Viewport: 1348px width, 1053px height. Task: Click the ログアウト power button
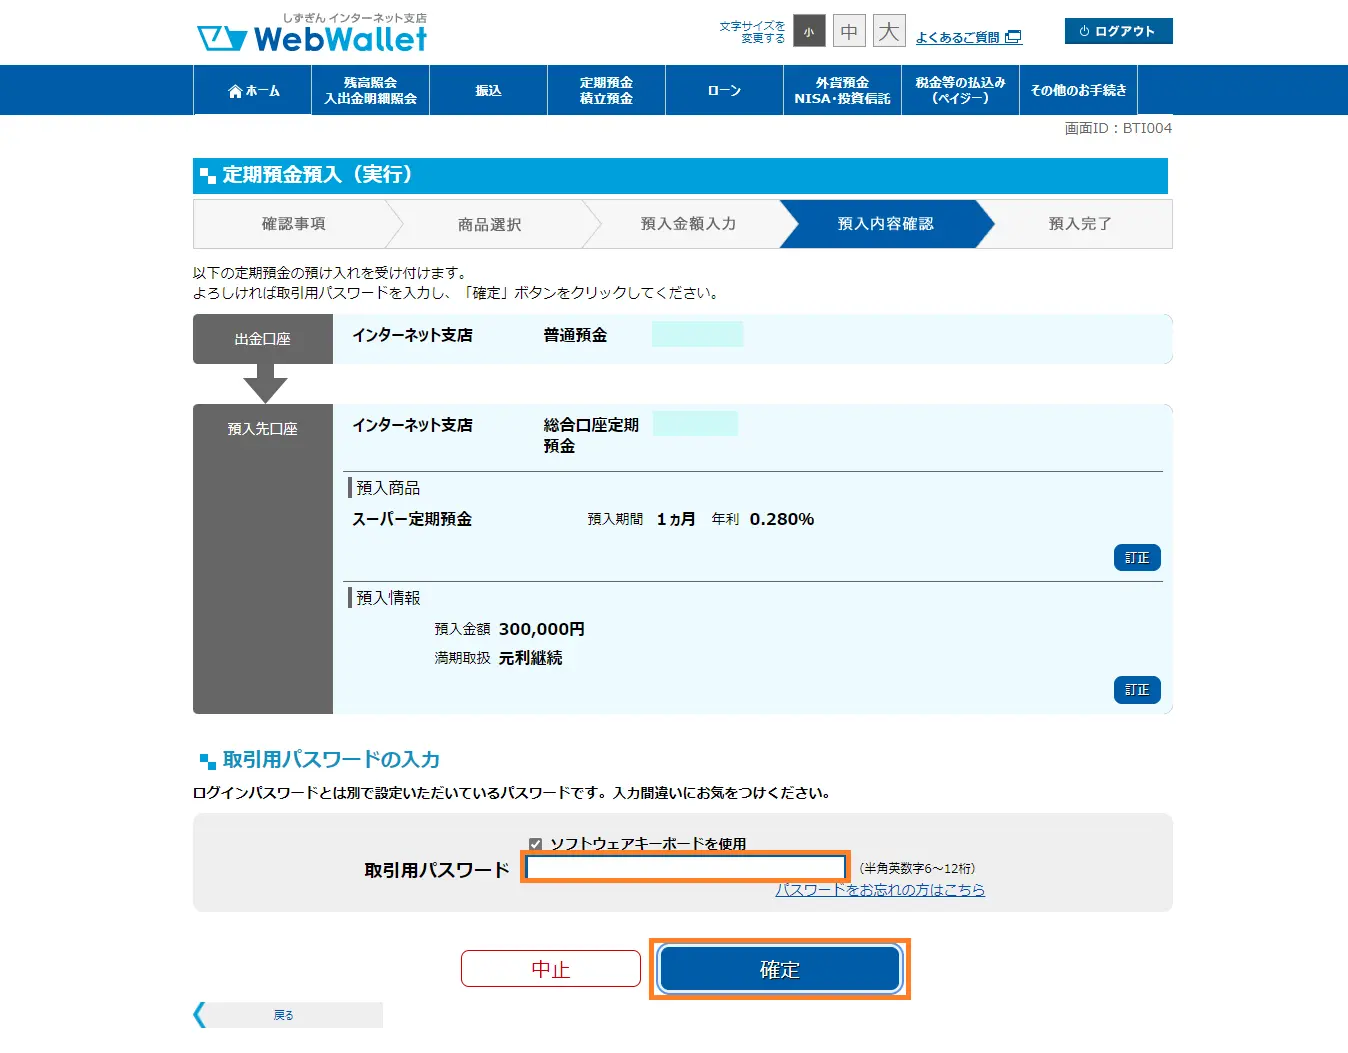click(x=1118, y=31)
